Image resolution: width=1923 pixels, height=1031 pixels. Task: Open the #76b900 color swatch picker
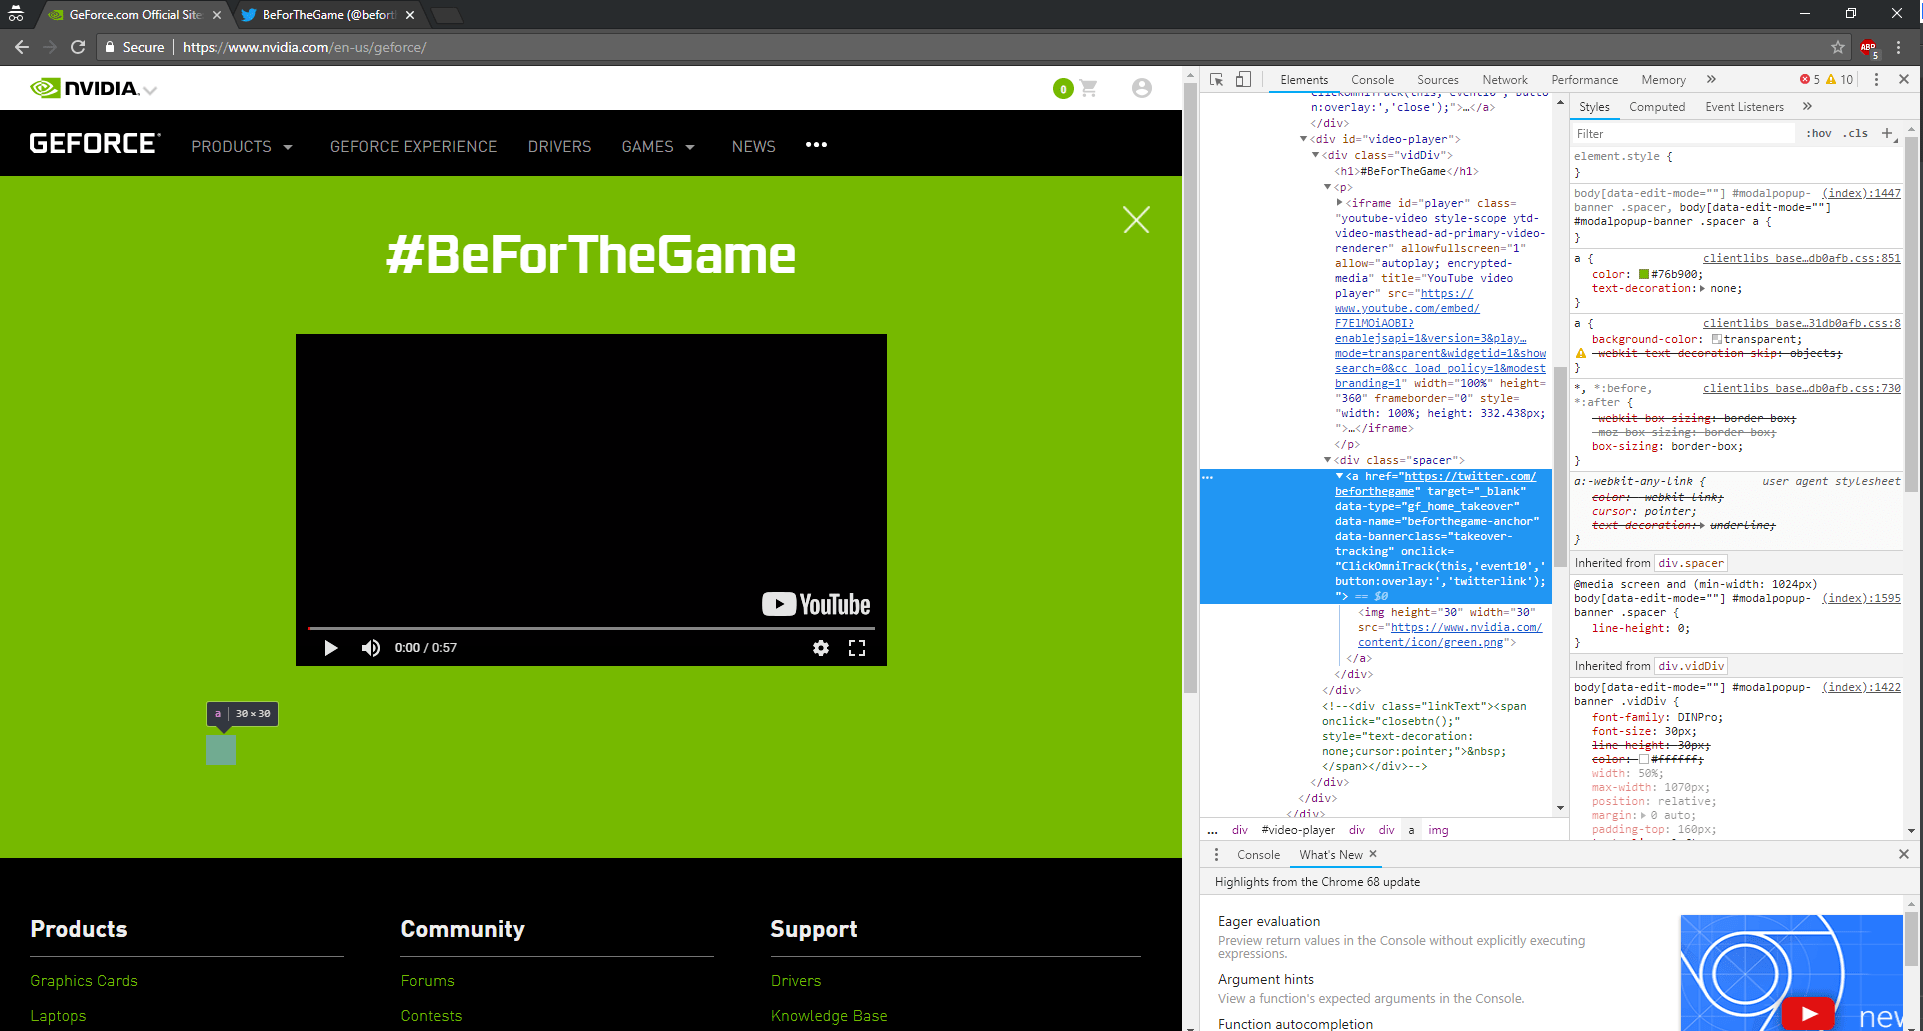[1643, 274]
